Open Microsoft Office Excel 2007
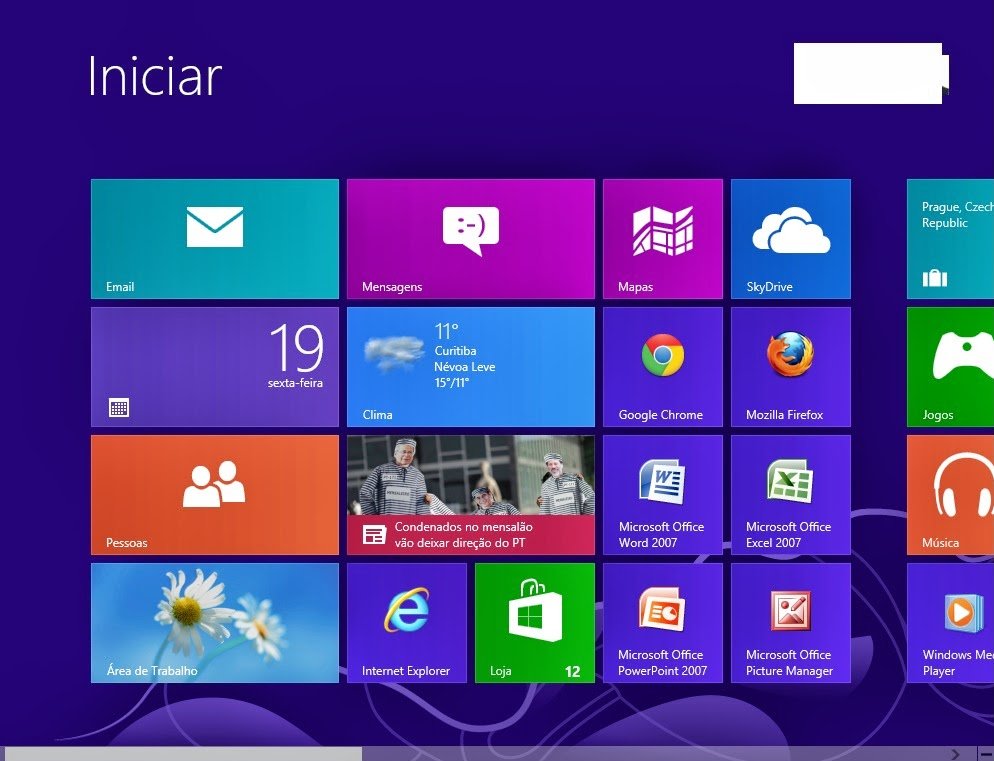The height and width of the screenshot is (761, 994). click(x=790, y=494)
